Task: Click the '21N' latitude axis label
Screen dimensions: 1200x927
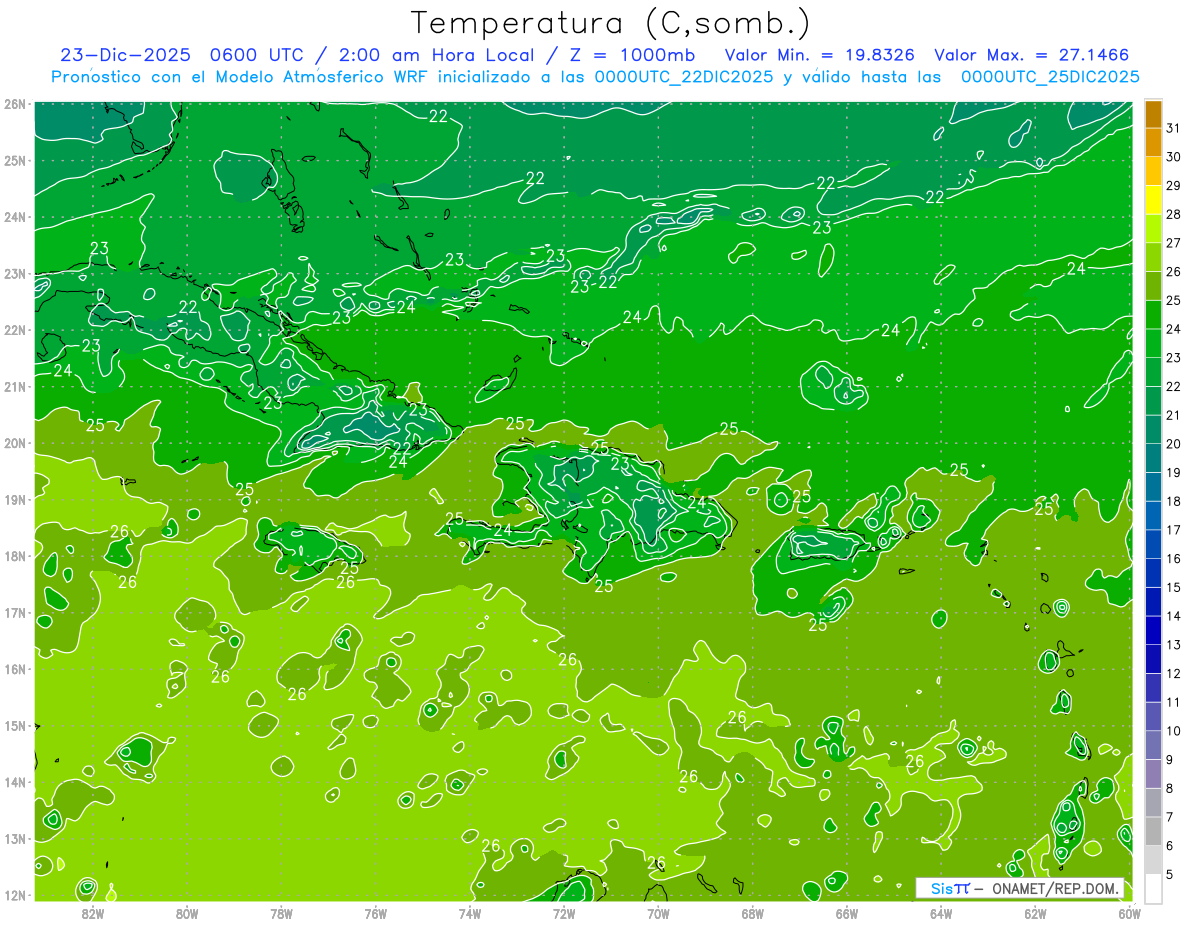Action: [x=15, y=386]
